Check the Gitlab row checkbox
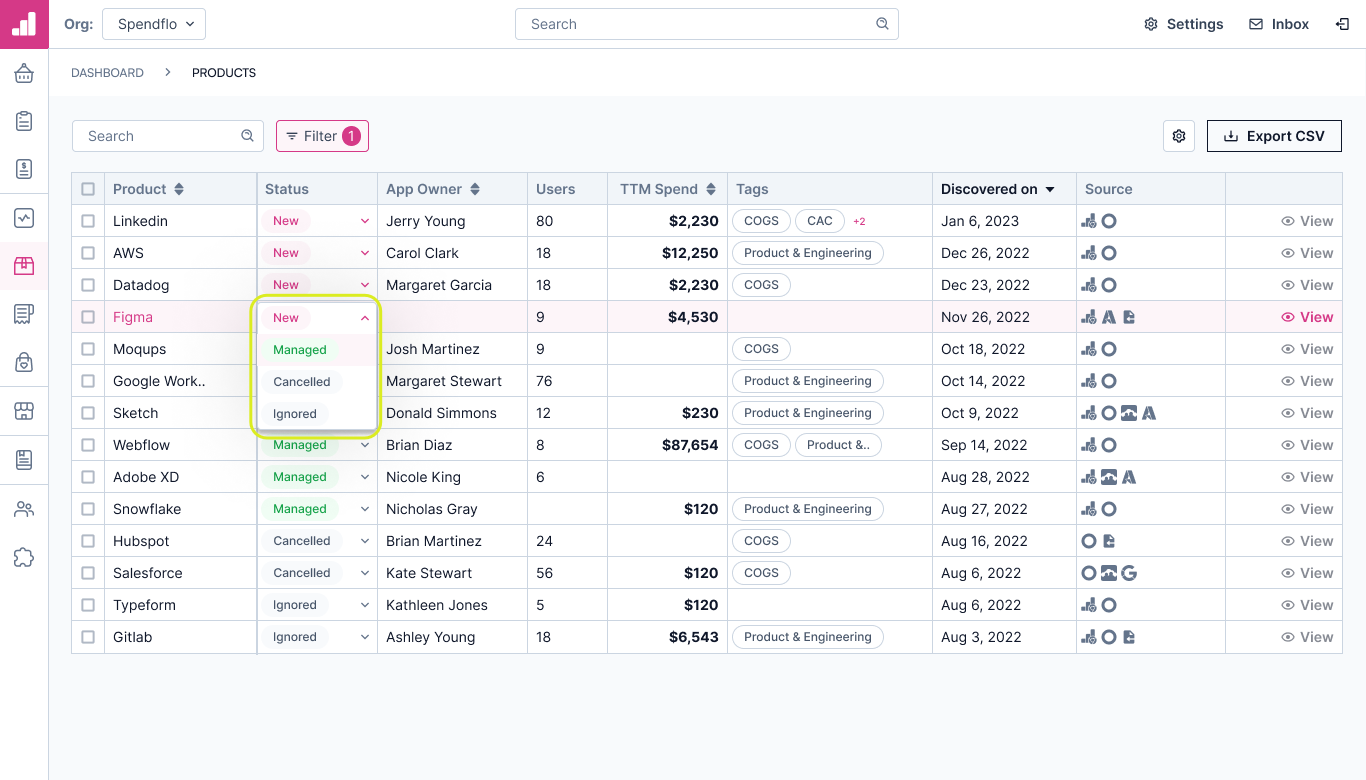This screenshot has width=1366, height=780. click(88, 637)
